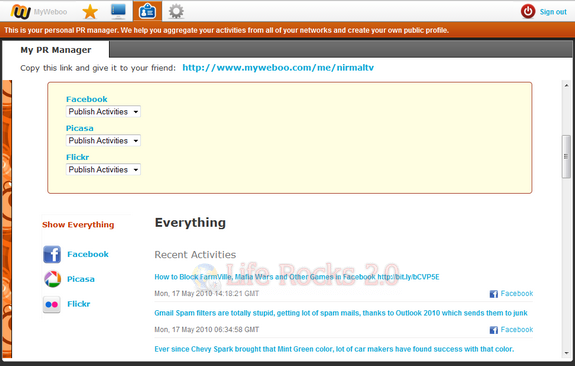Filter by Flickr text link in sidebar

click(x=78, y=304)
